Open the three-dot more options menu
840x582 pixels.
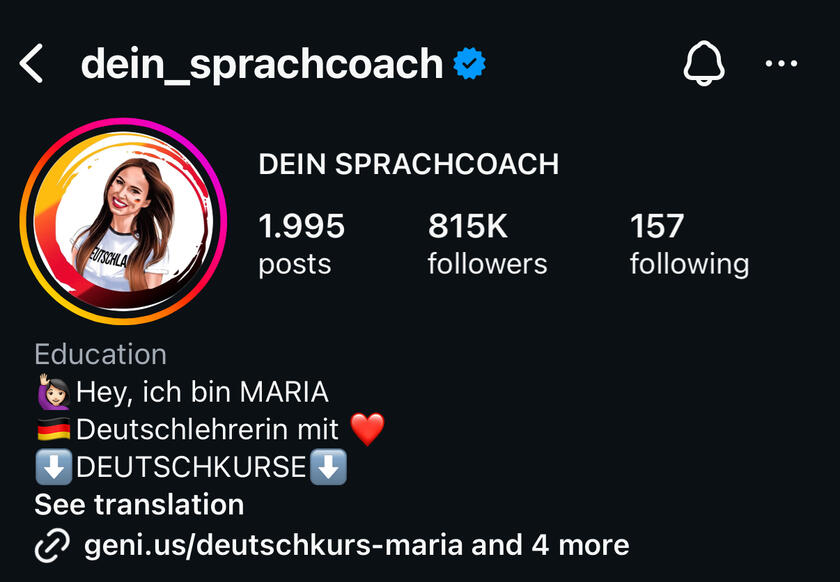781,63
